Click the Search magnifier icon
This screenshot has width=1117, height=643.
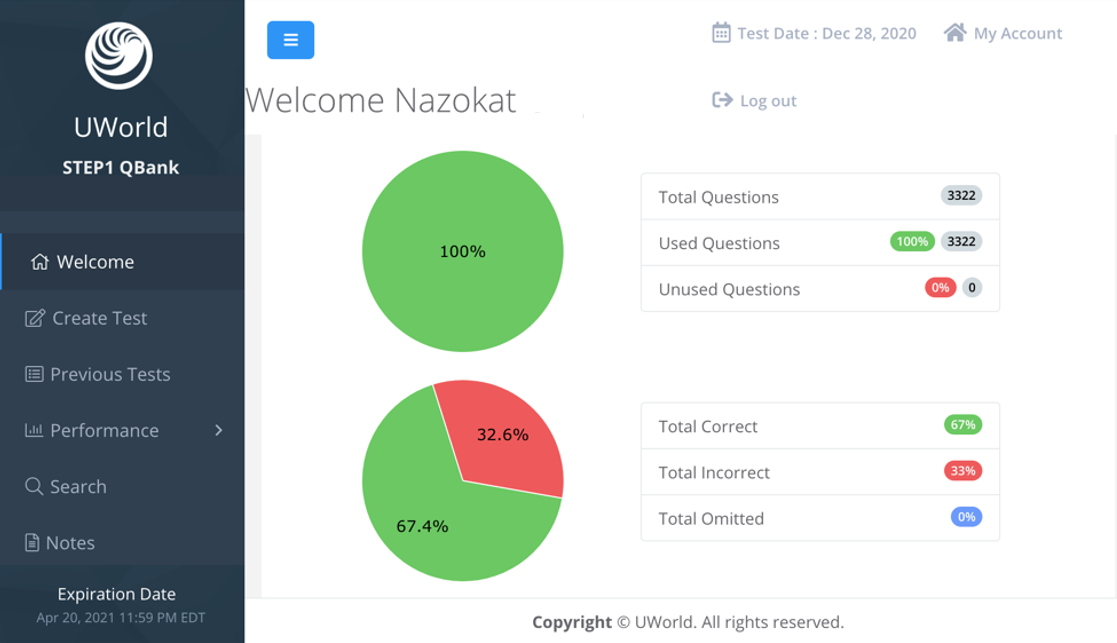pyautogui.click(x=34, y=486)
